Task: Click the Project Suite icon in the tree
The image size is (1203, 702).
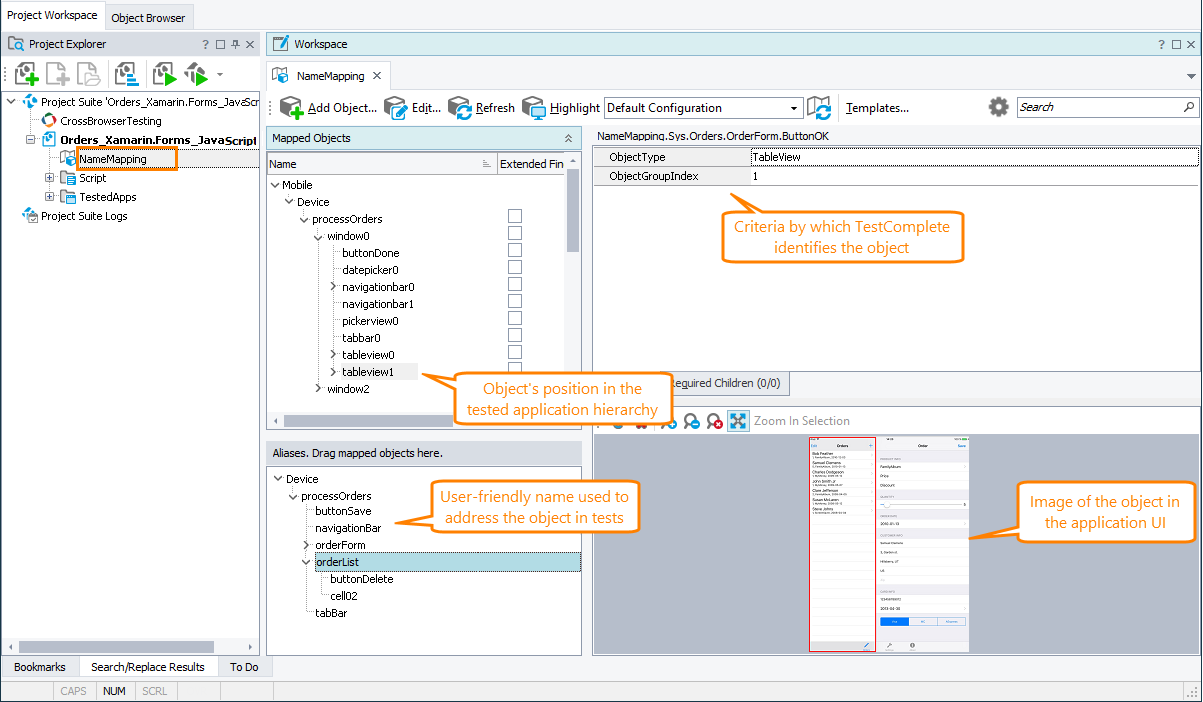Action: click(x=30, y=102)
